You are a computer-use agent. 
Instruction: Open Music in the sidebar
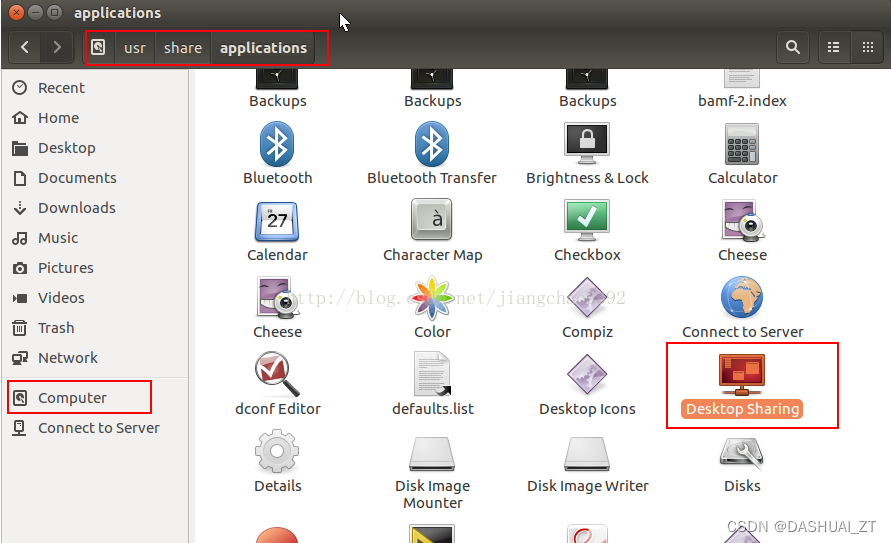click(x=94, y=238)
